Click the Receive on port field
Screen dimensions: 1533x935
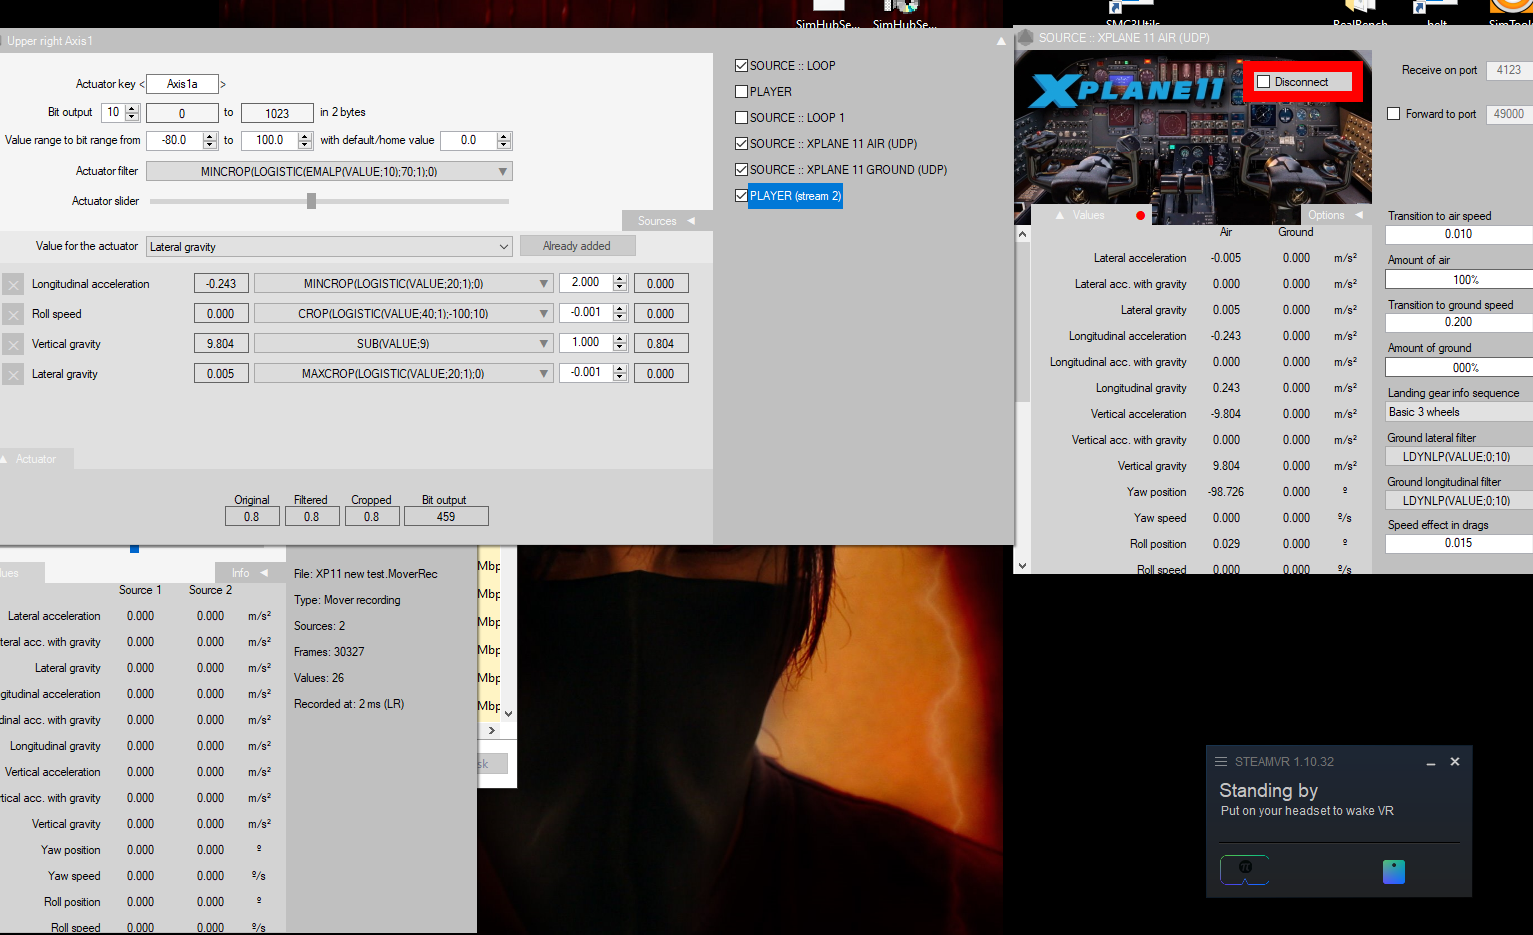tap(1508, 70)
